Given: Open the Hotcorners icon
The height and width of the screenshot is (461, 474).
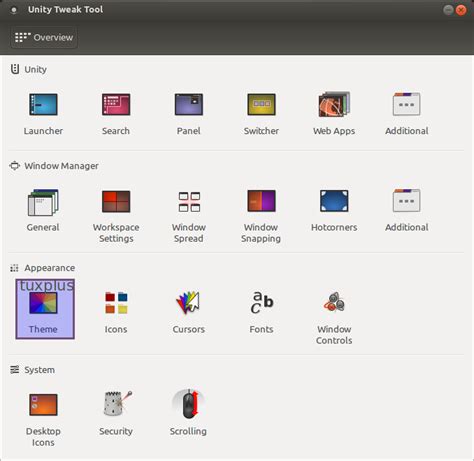Looking at the screenshot, I should [334, 201].
